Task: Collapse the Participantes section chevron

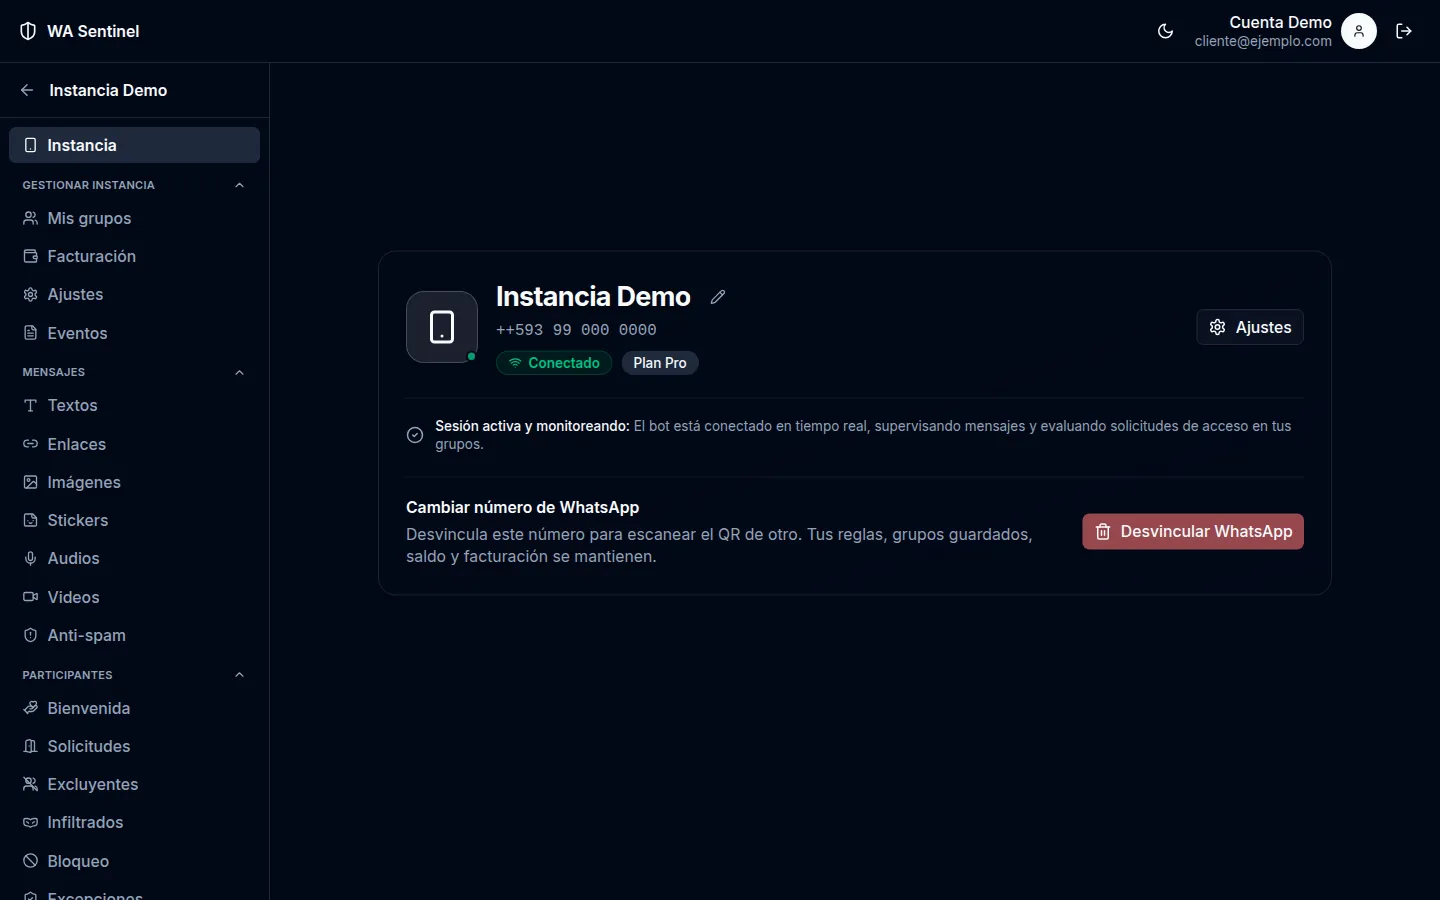Action: point(239,675)
